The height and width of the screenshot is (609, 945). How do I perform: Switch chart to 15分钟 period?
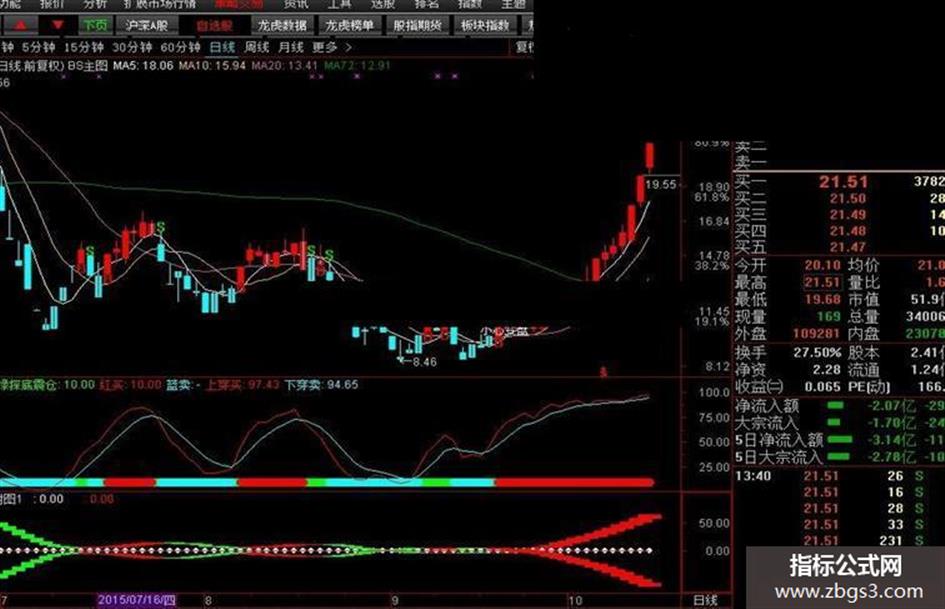pyautogui.click(x=84, y=47)
